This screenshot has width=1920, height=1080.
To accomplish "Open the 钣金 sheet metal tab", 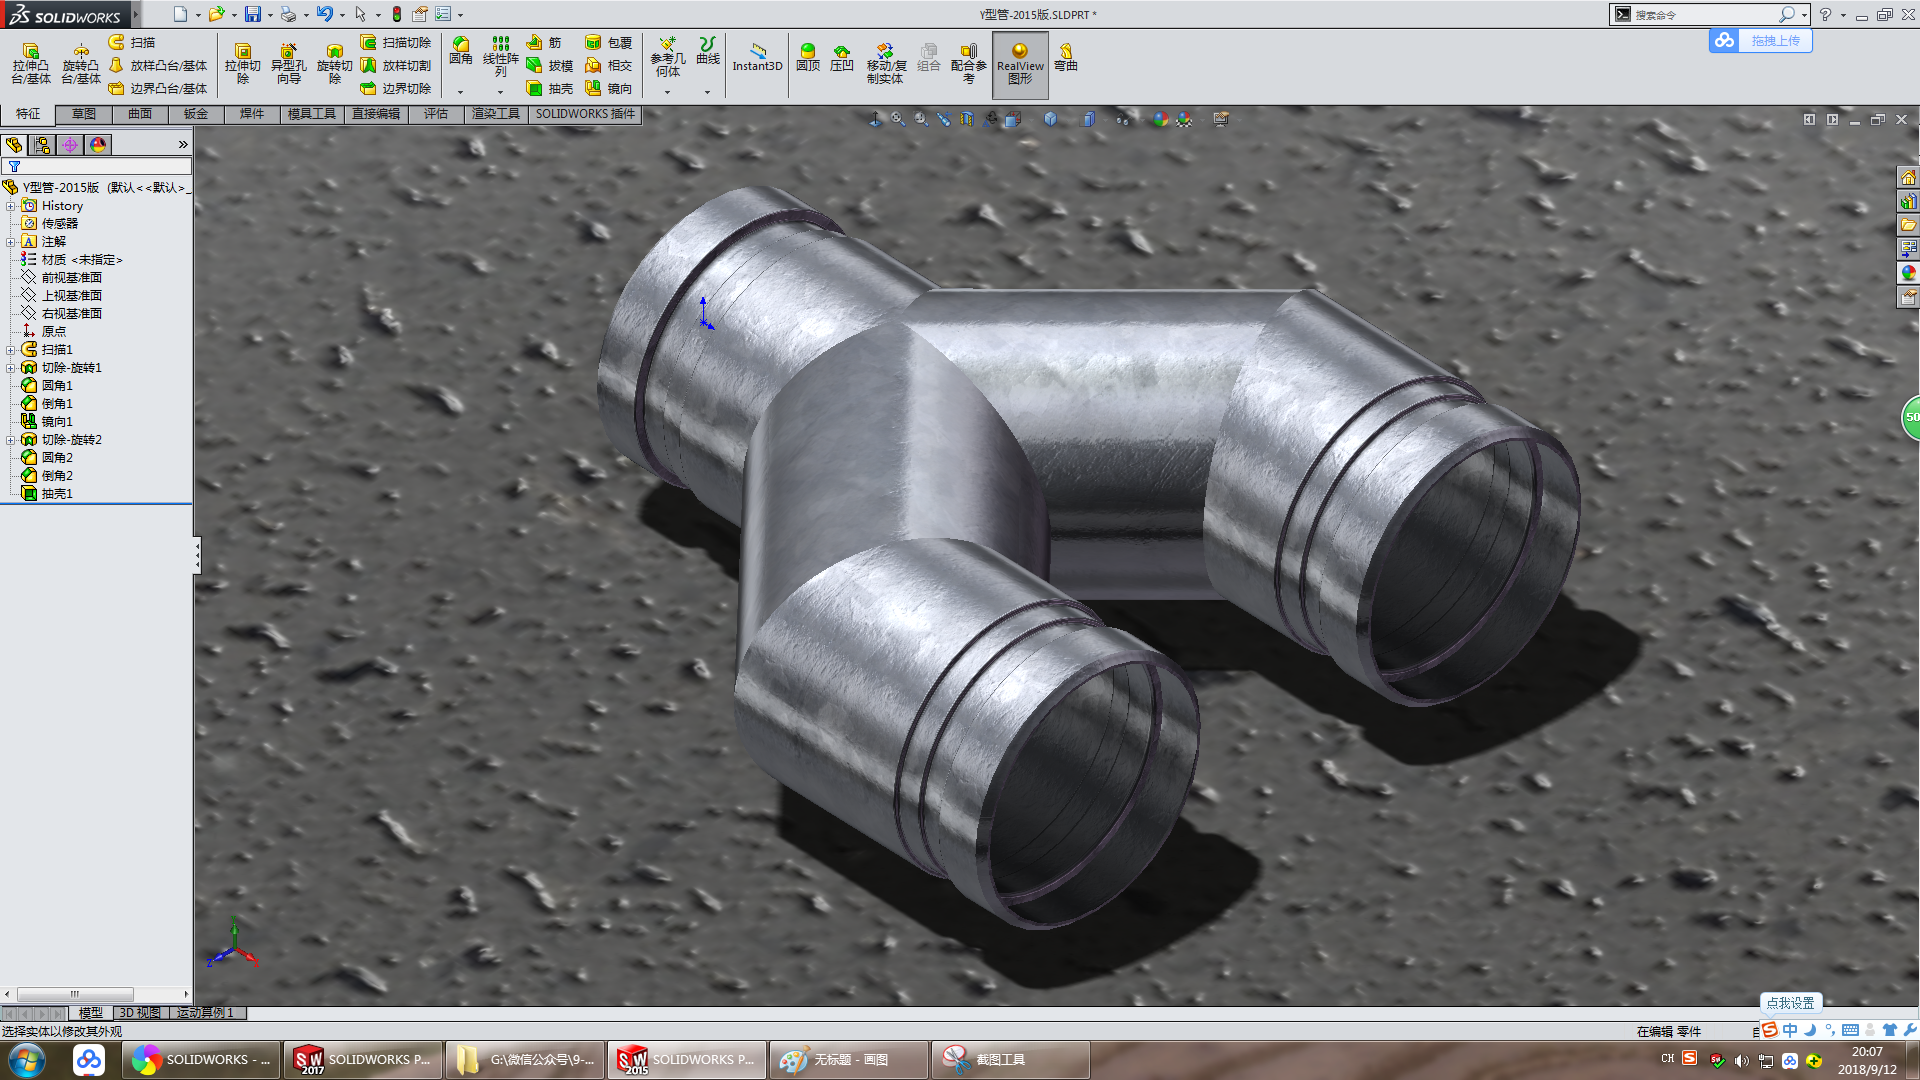I will point(195,114).
